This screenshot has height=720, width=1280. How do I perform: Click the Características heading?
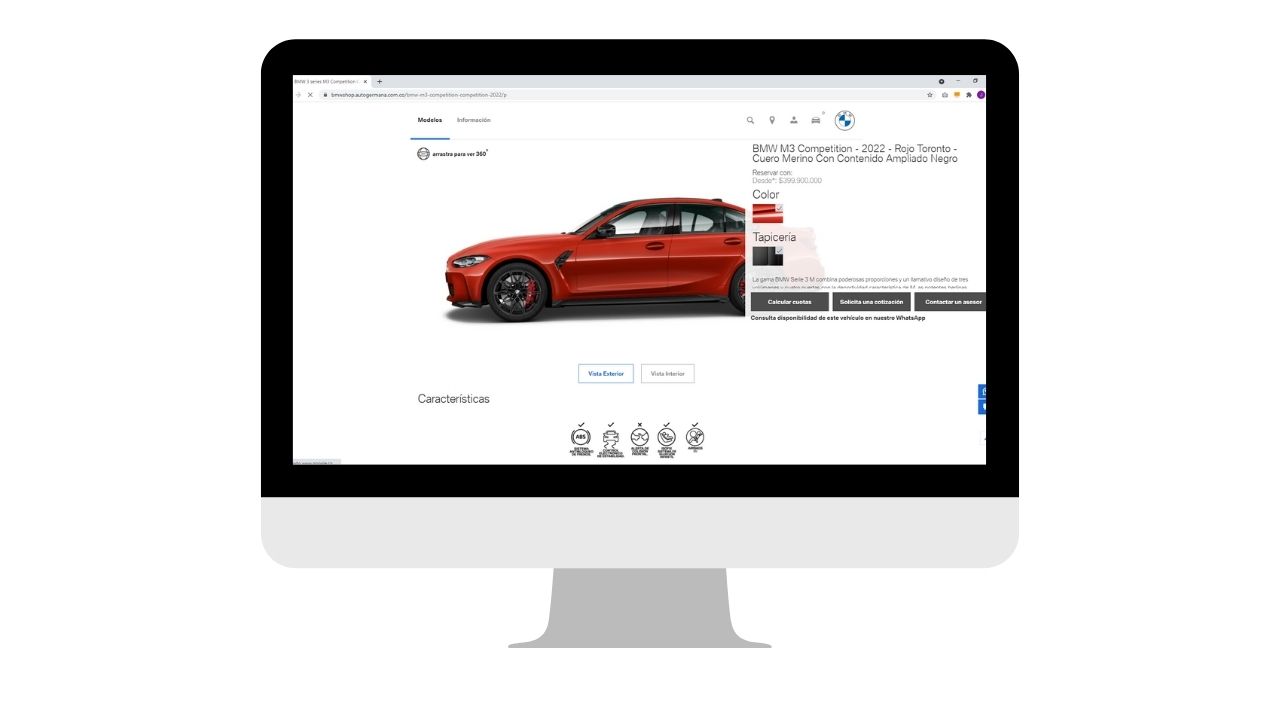coord(454,399)
